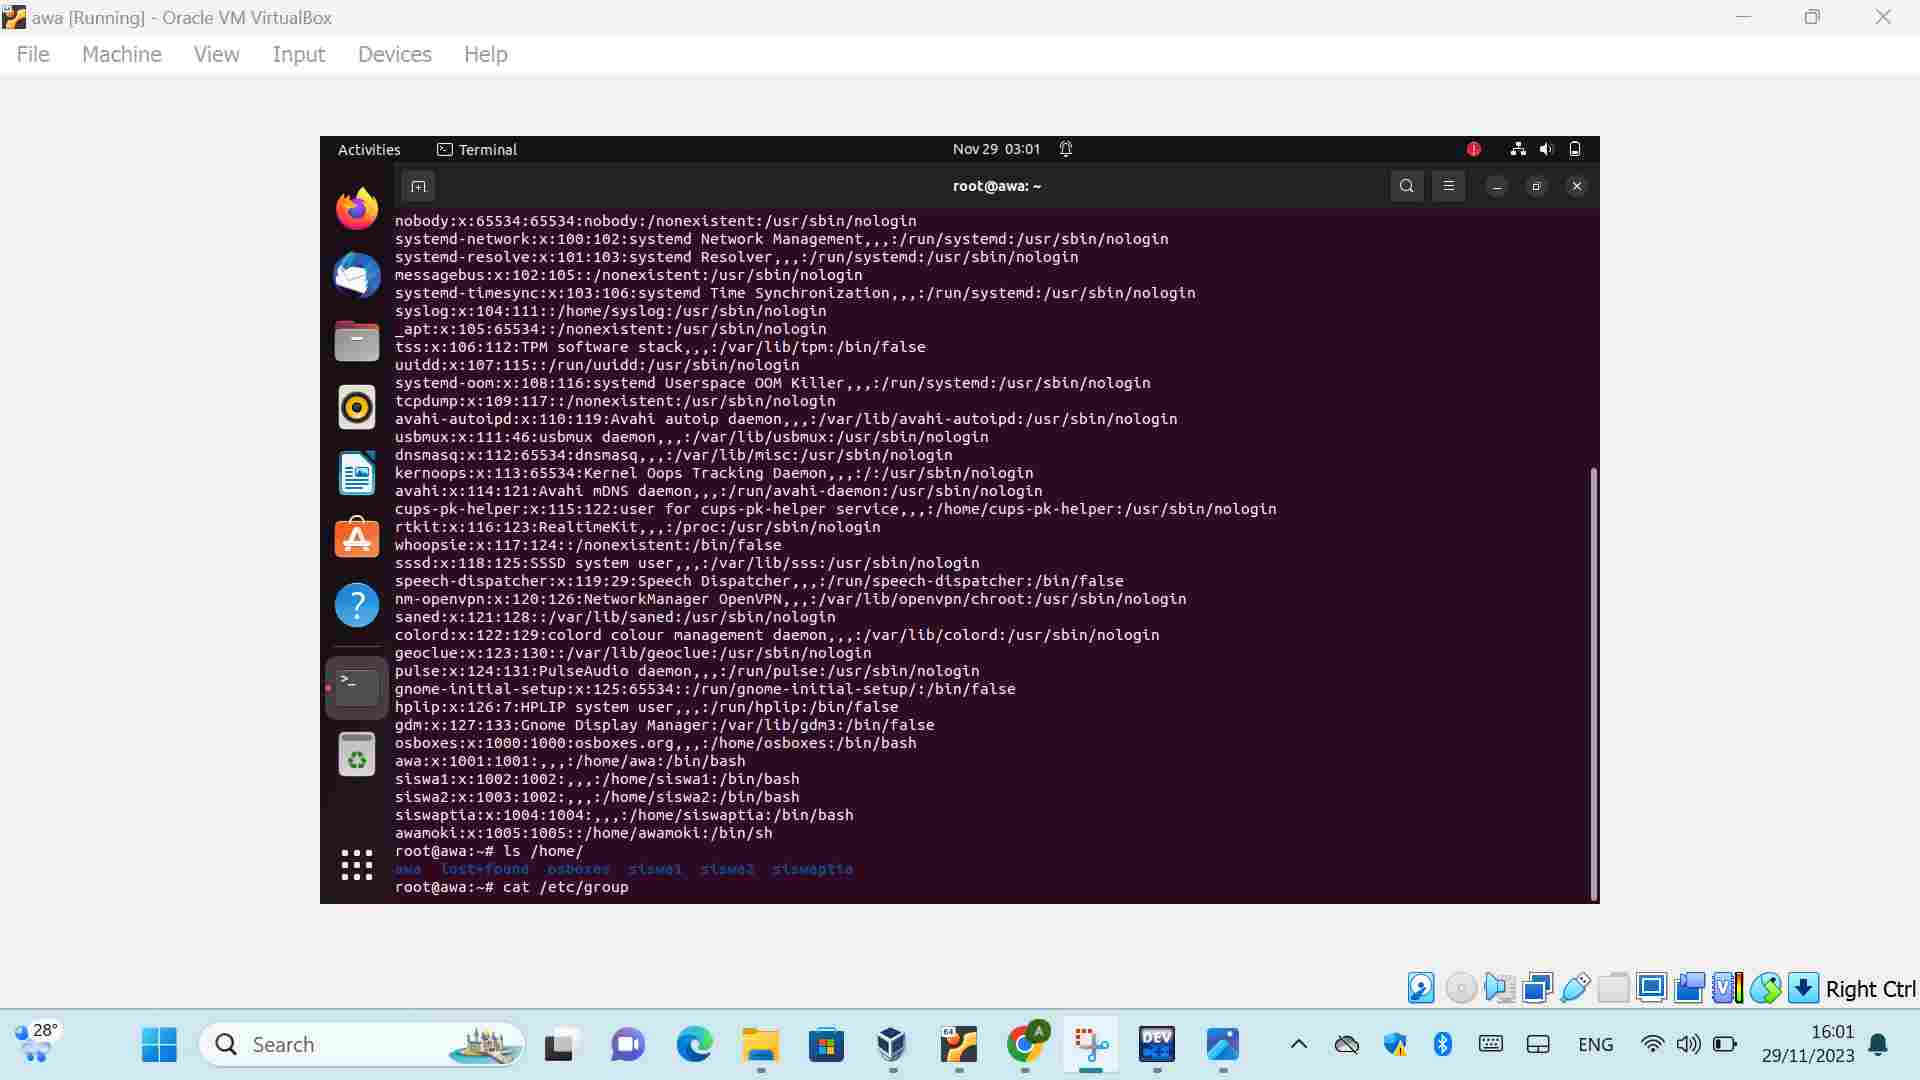The width and height of the screenshot is (1920, 1080).
Task: Click the Windows taskbar Search box
Action: pos(362,1045)
